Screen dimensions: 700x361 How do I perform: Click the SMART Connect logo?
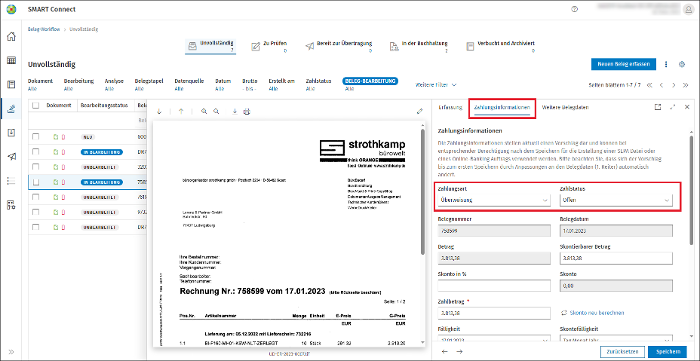pyautogui.click(x=11, y=9)
